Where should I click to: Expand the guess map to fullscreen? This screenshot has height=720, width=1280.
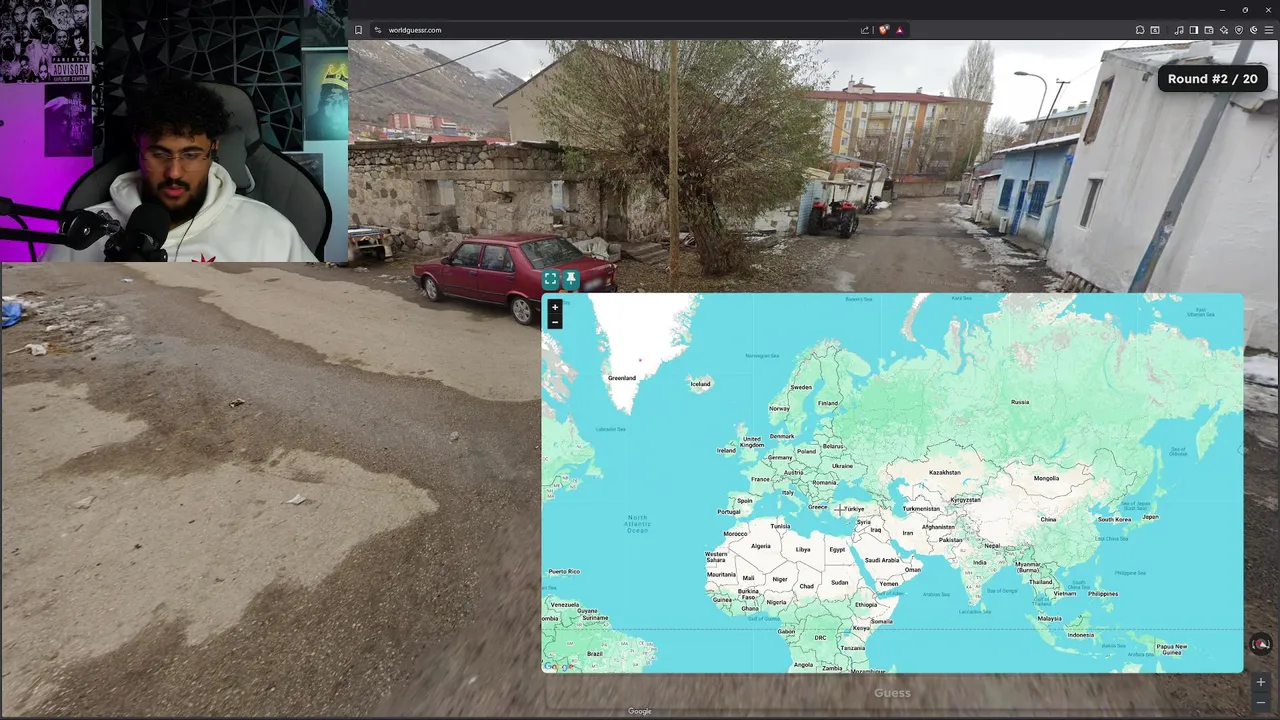(550, 280)
